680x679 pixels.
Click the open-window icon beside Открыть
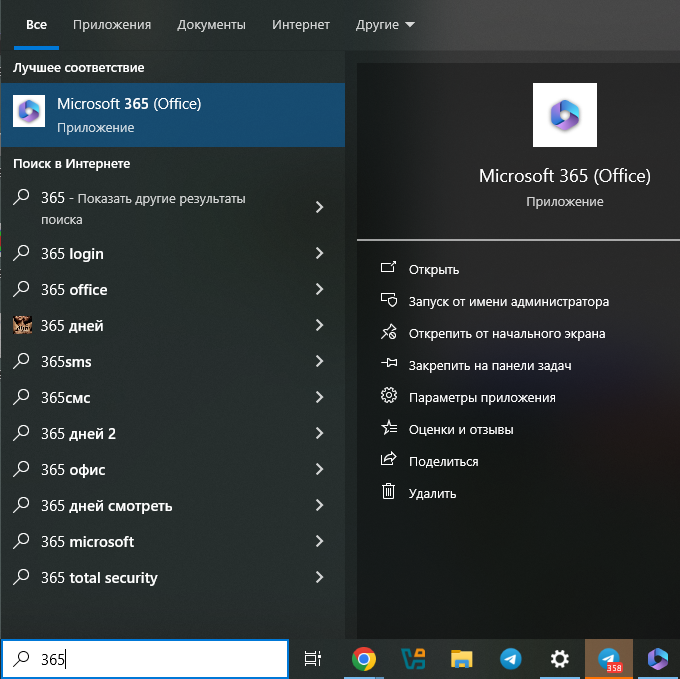coord(389,267)
